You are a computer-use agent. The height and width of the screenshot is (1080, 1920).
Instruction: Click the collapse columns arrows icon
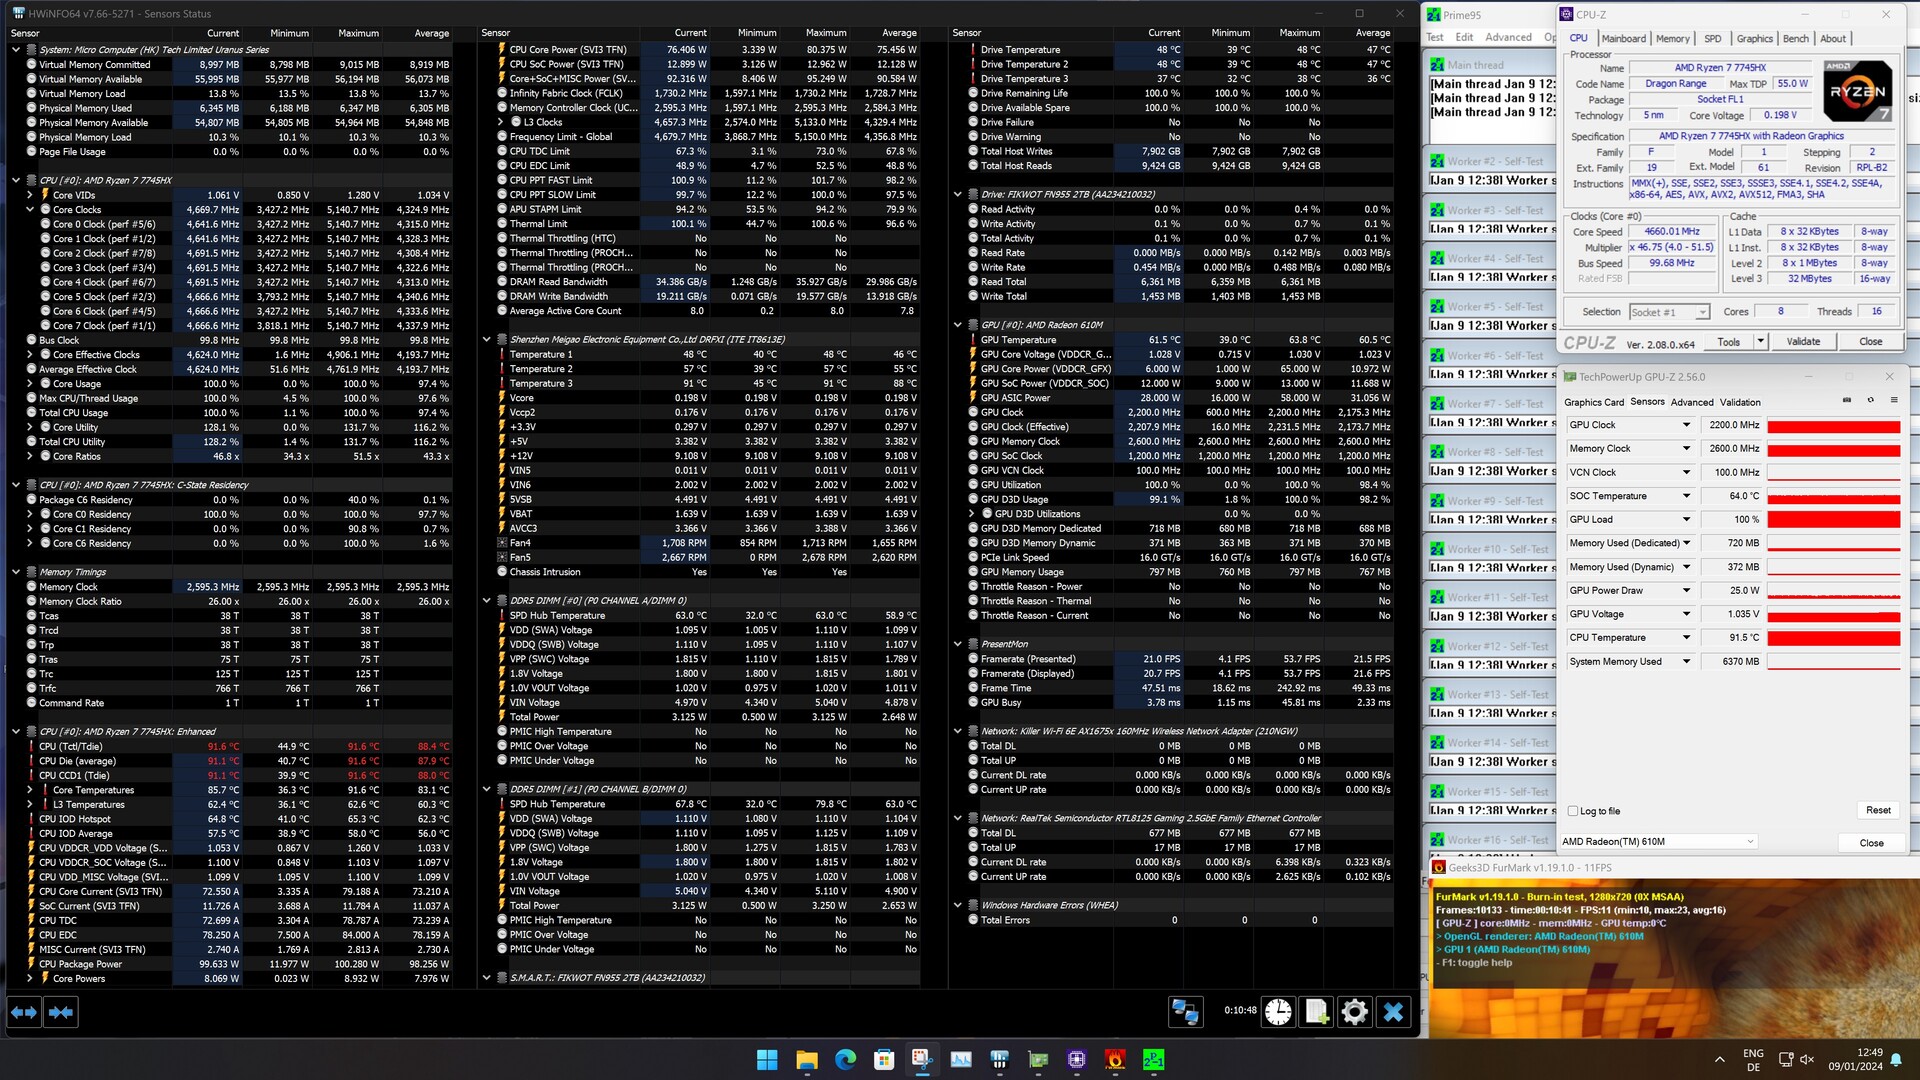point(61,1012)
